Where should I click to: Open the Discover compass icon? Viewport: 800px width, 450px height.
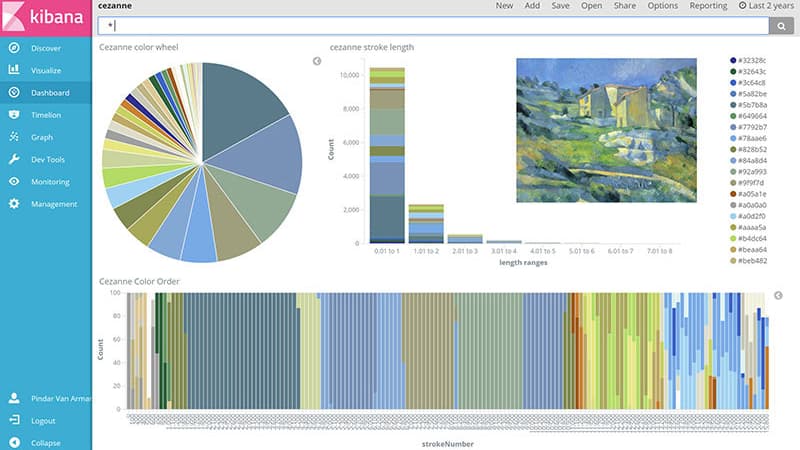[14, 48]
